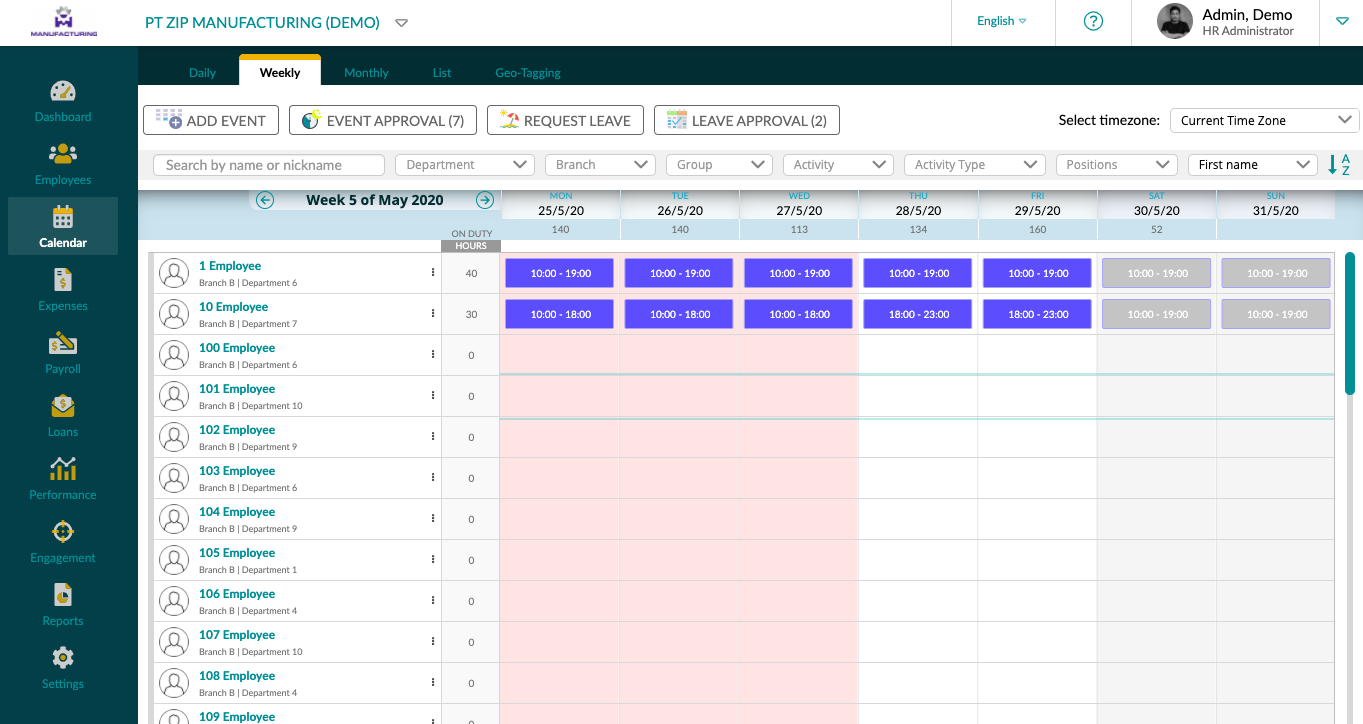The image size is (1363, 724).
Task: Go to previous week arrow
Action: (265, 200)
